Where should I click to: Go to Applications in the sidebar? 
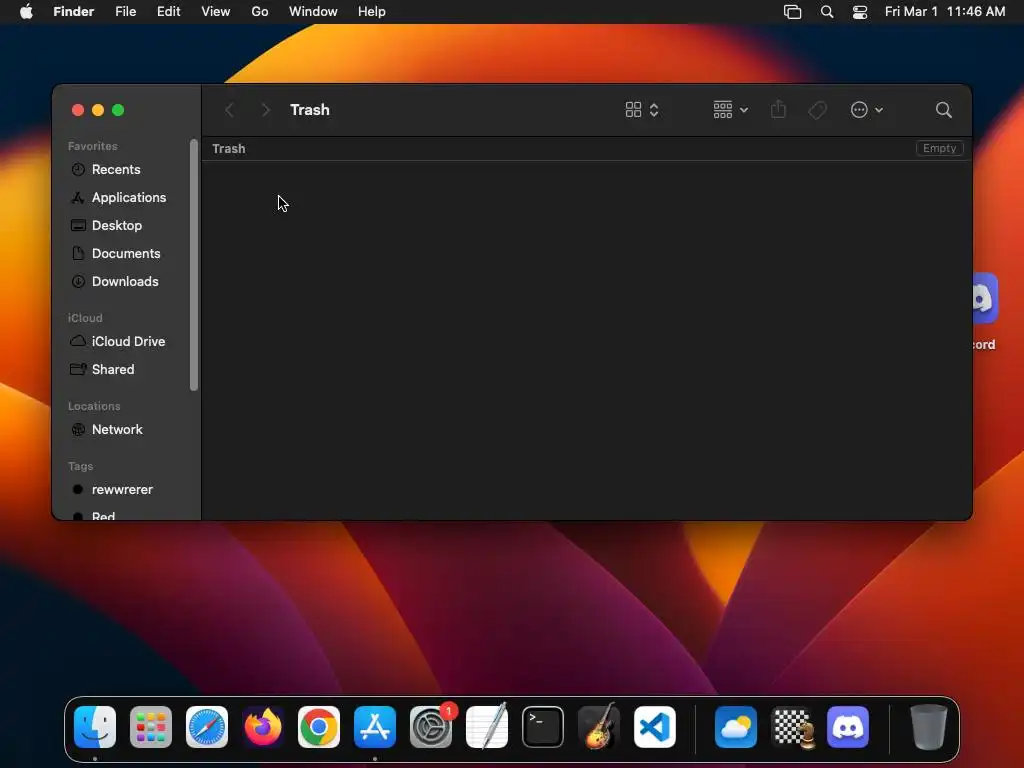(129, 198)
